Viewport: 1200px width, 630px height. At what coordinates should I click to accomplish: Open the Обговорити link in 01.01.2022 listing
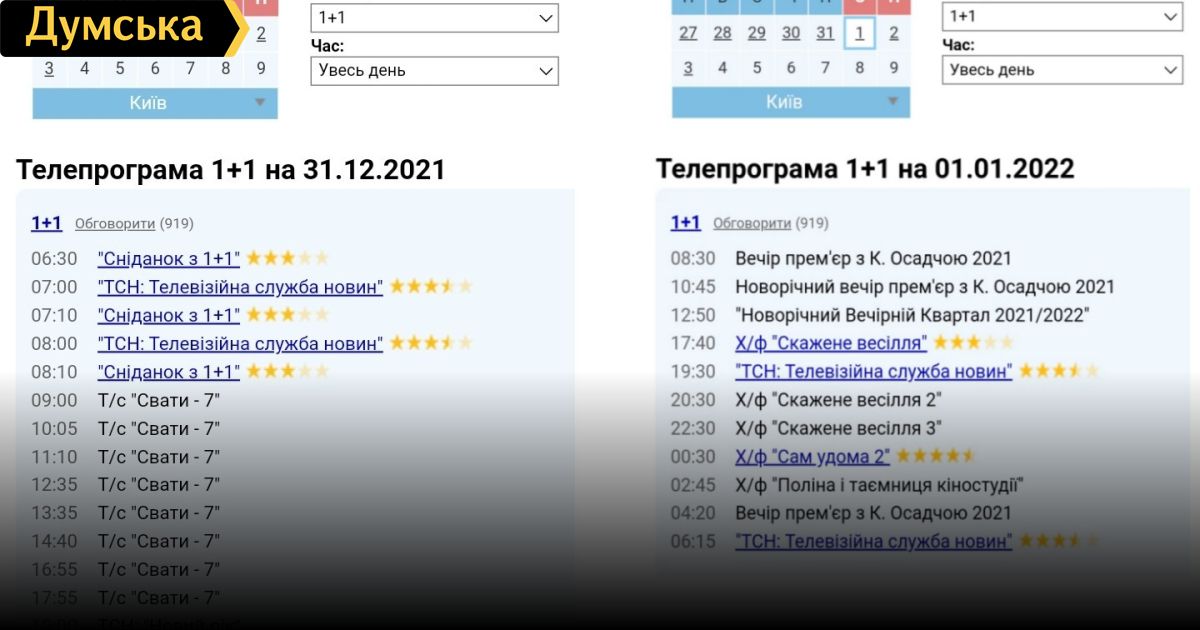tap(751, 223)
